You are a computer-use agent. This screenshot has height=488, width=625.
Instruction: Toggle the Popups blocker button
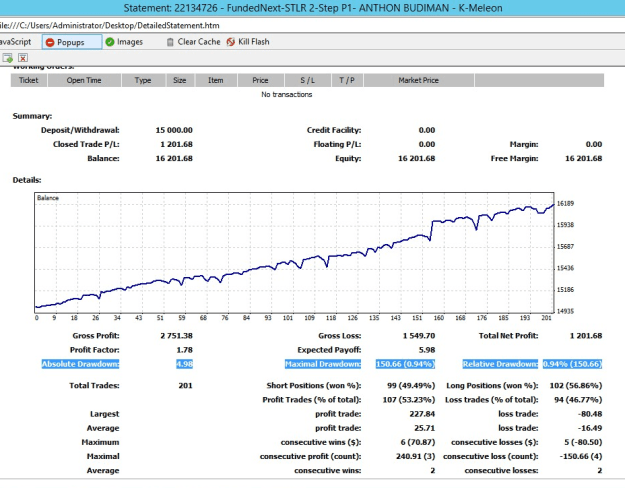click(72, 42)
